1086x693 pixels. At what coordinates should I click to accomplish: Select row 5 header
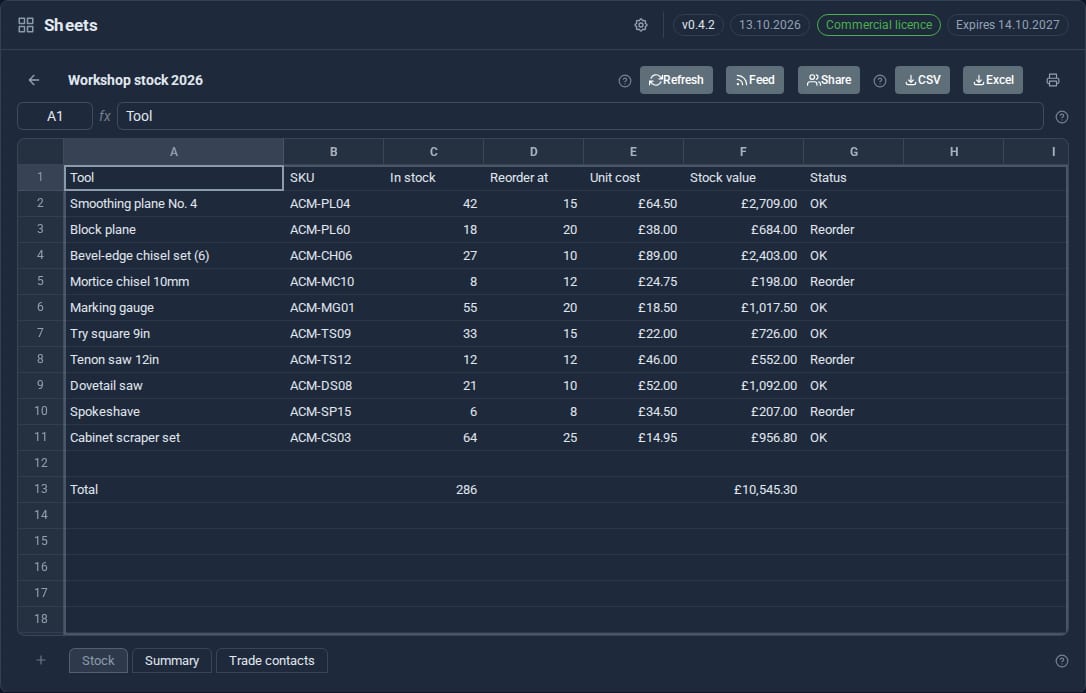tap(41, 281)
